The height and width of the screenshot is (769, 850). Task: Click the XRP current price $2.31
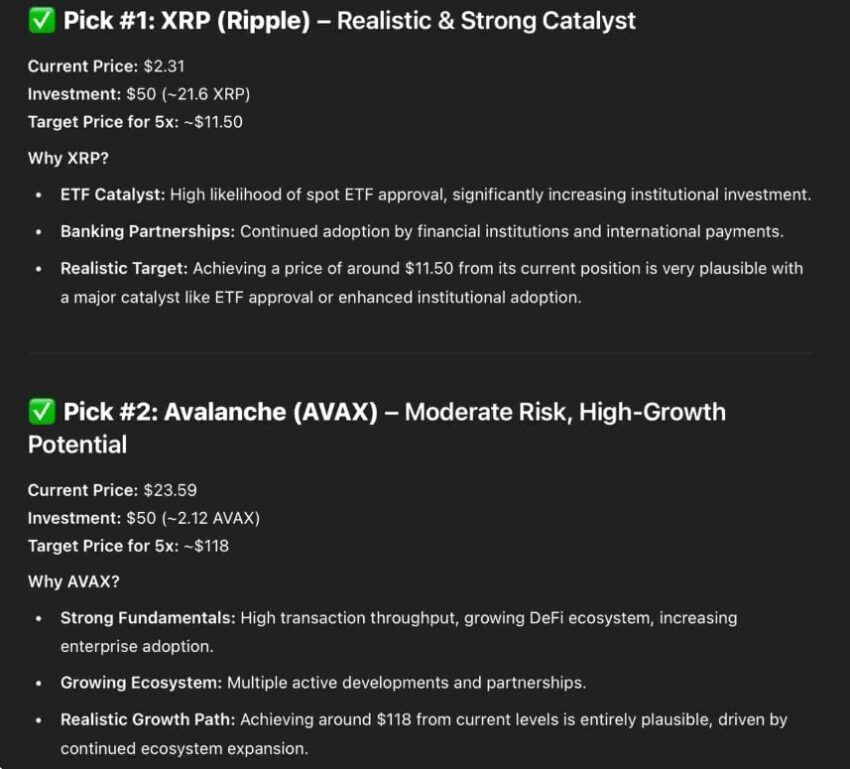(x=164, y=66)
